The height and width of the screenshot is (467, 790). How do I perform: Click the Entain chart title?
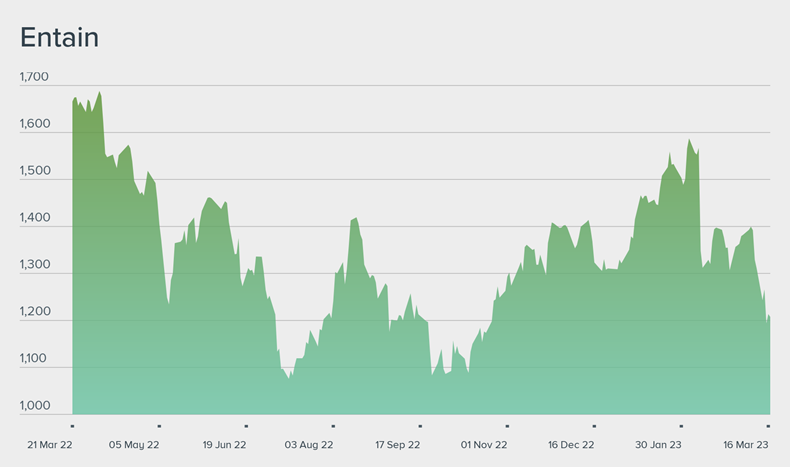pos(59,37)
